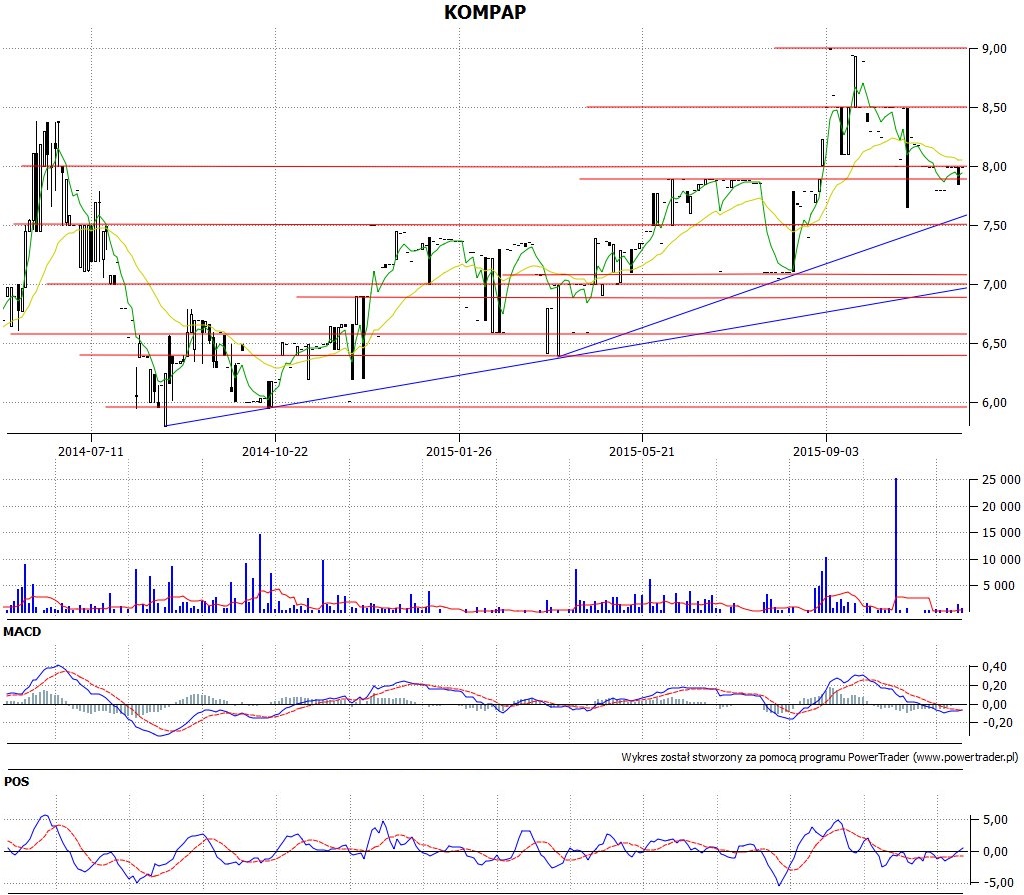Select the 7,50 price axis label
Viewport: 1024px width, 895px height.
(x=994, y=225)
